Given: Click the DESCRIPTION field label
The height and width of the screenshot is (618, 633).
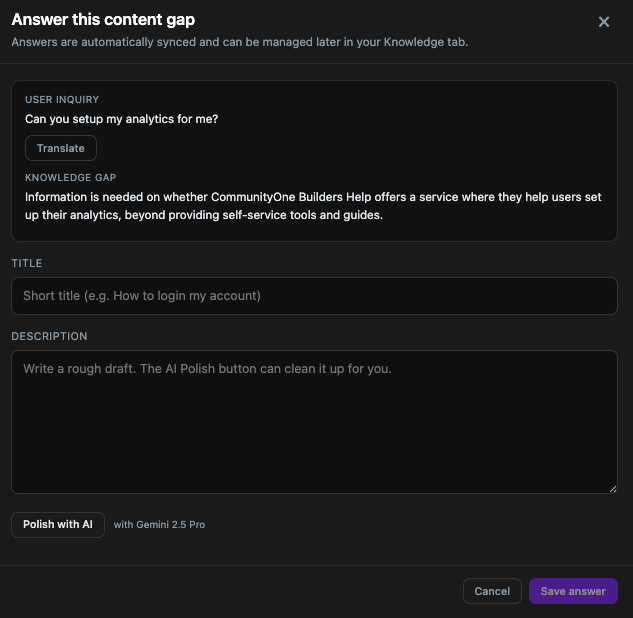Looking at the screenshot, I should [49, 336].
